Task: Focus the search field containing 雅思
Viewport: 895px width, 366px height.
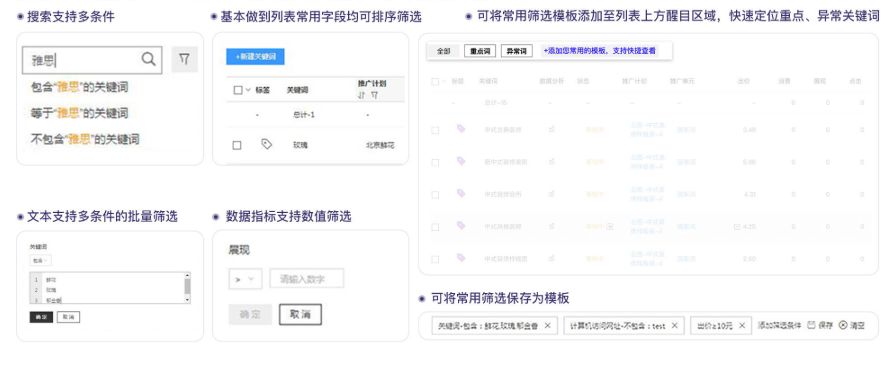Action: (x=92, y=60)
